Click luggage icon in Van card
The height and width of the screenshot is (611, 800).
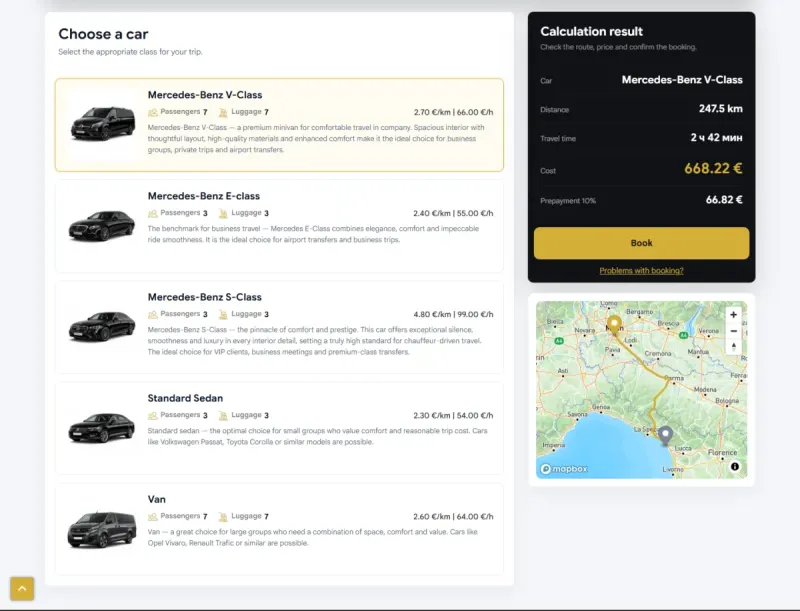223,517
